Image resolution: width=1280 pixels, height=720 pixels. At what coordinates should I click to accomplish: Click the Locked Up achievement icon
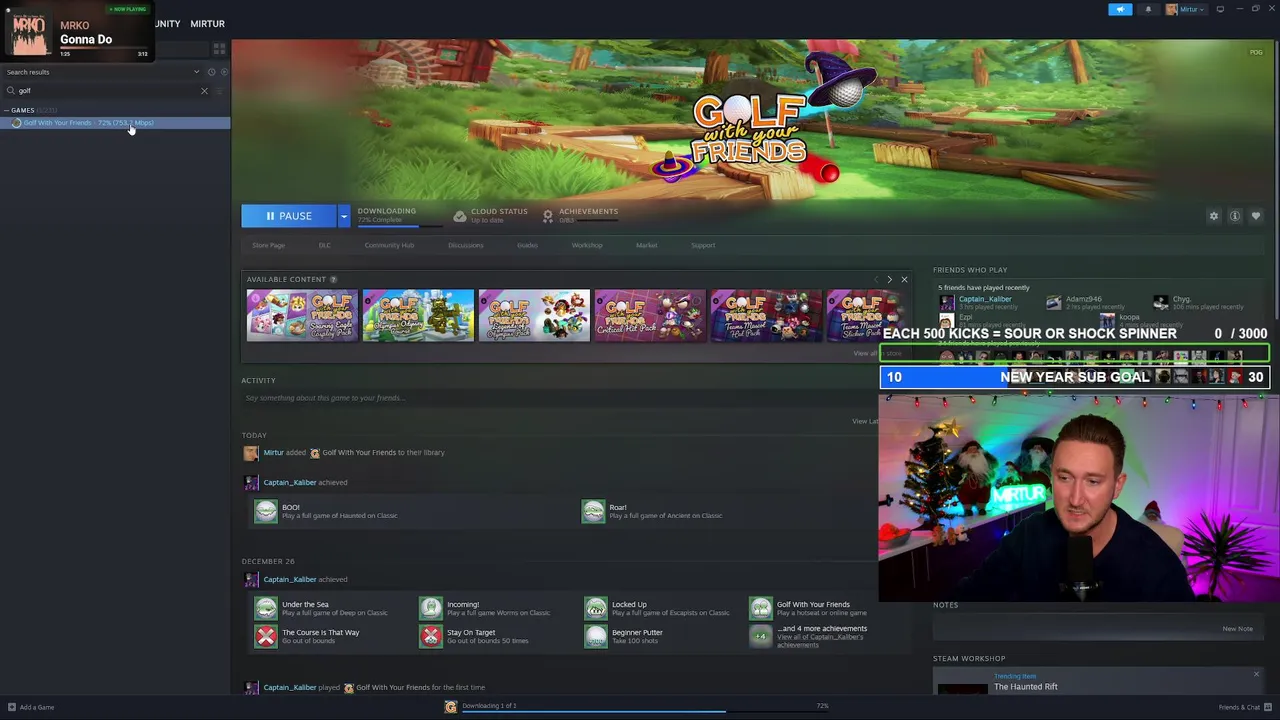(595, 608)
